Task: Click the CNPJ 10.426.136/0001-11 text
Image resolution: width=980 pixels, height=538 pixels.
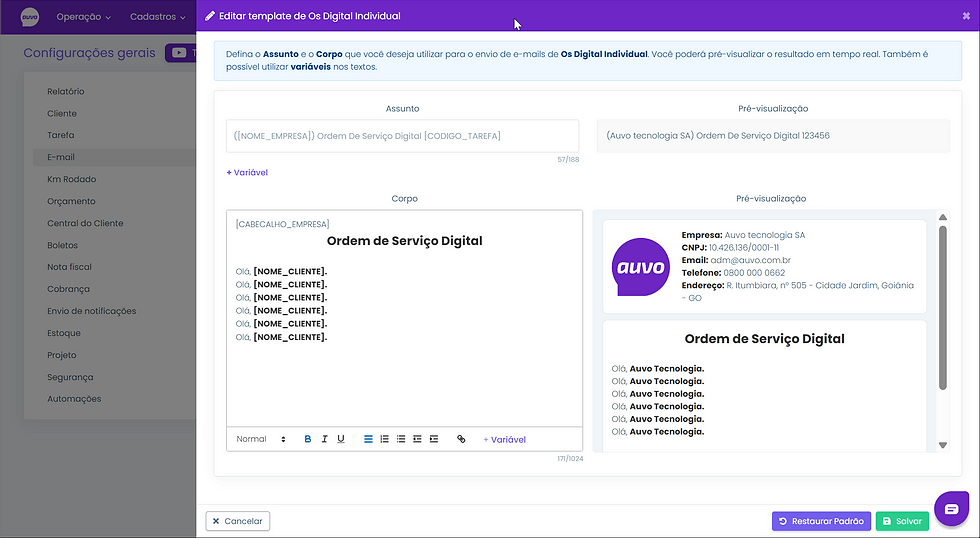Action: tap(730, 247)
